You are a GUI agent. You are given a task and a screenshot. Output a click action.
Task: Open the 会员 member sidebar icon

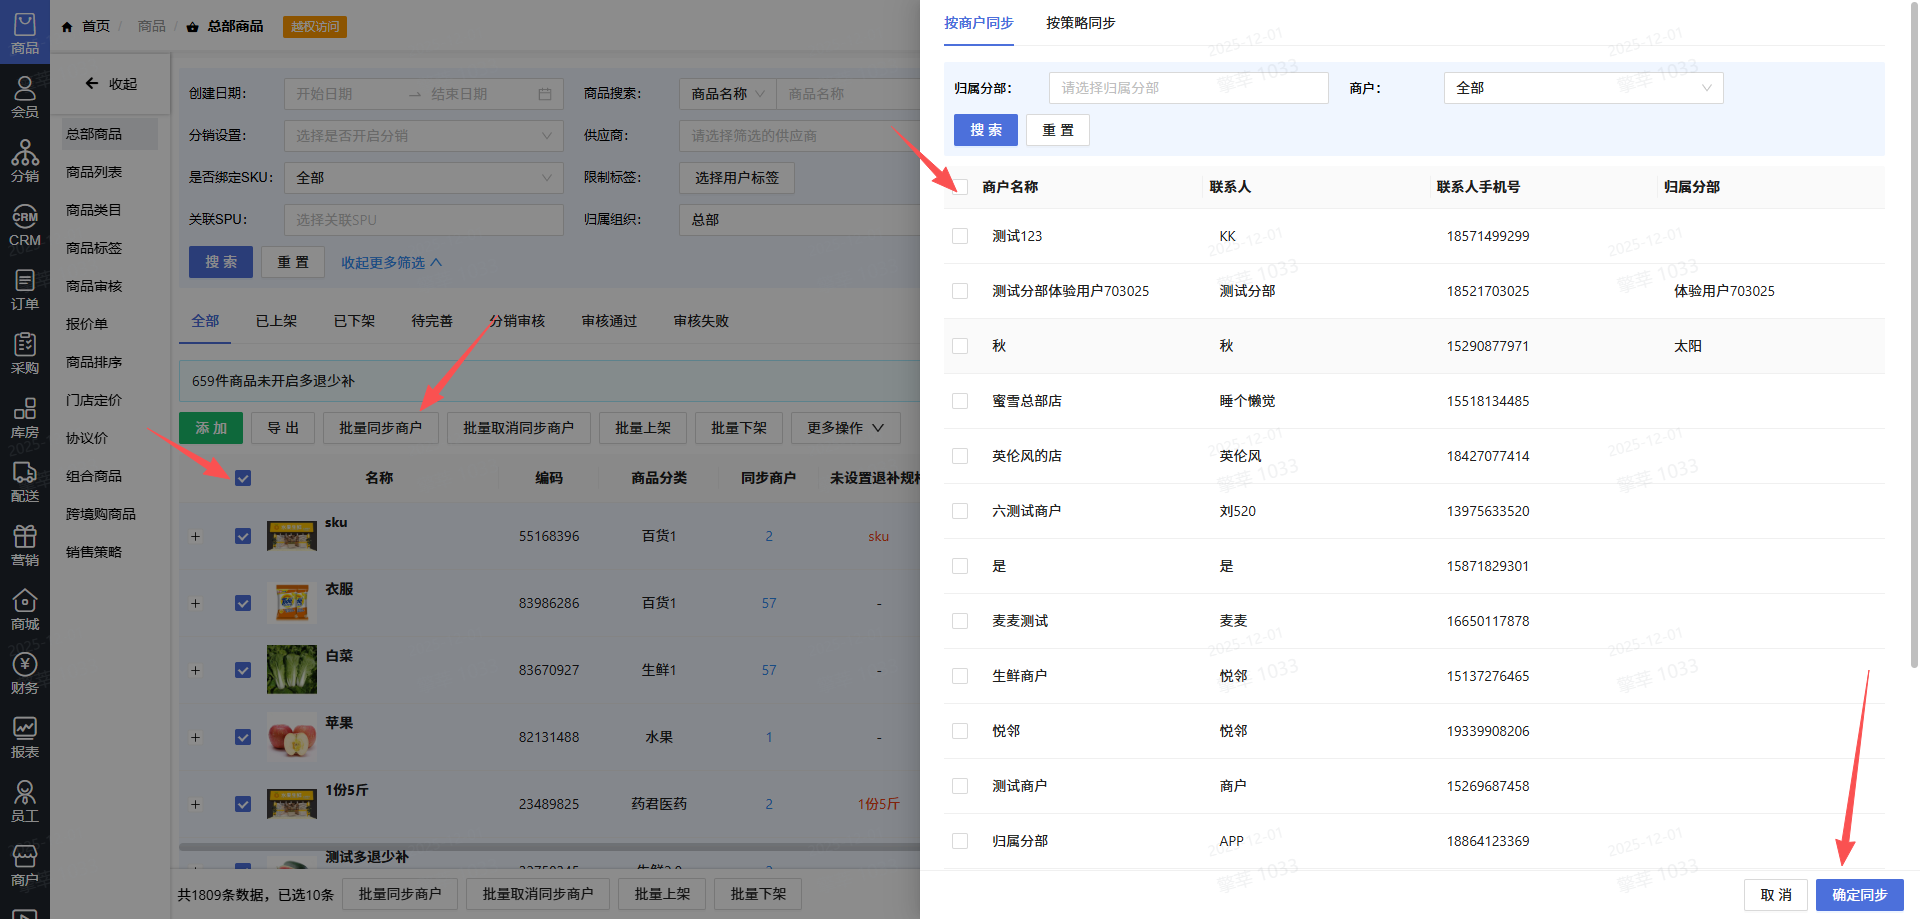pyautogui.click(x=25, y=96)
